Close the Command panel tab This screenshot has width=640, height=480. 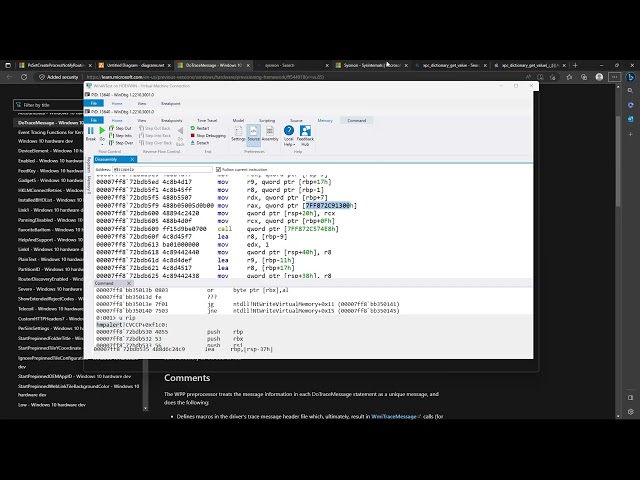(x=129, y=283)
